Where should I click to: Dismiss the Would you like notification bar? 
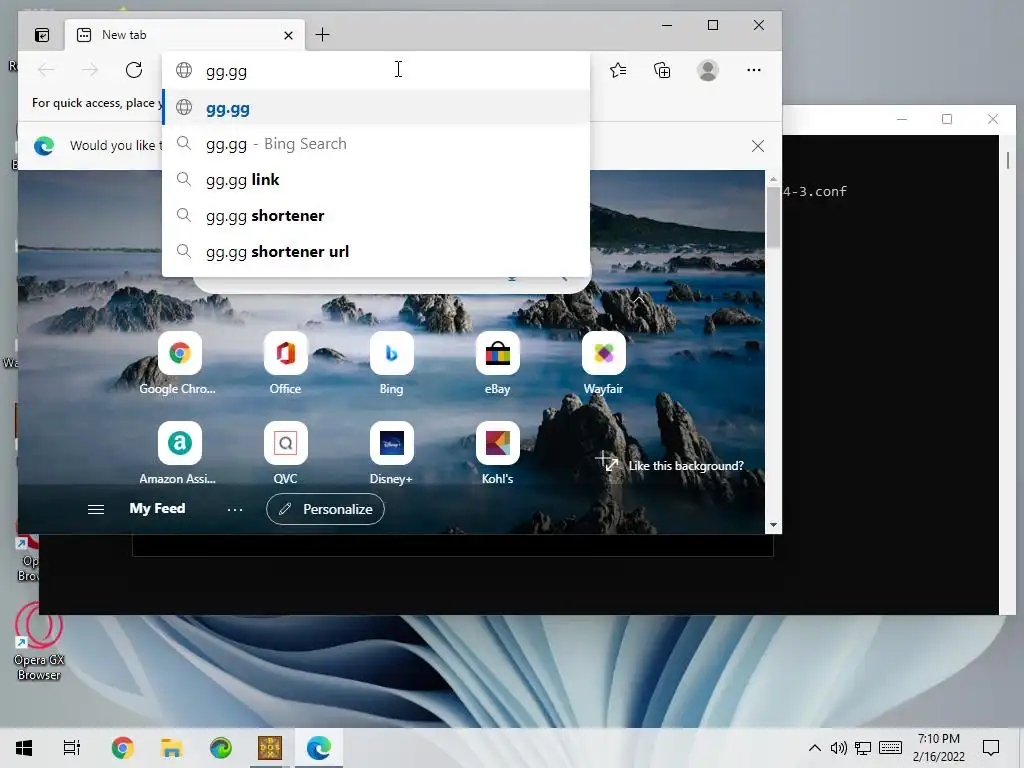click(x=758, y=146)
